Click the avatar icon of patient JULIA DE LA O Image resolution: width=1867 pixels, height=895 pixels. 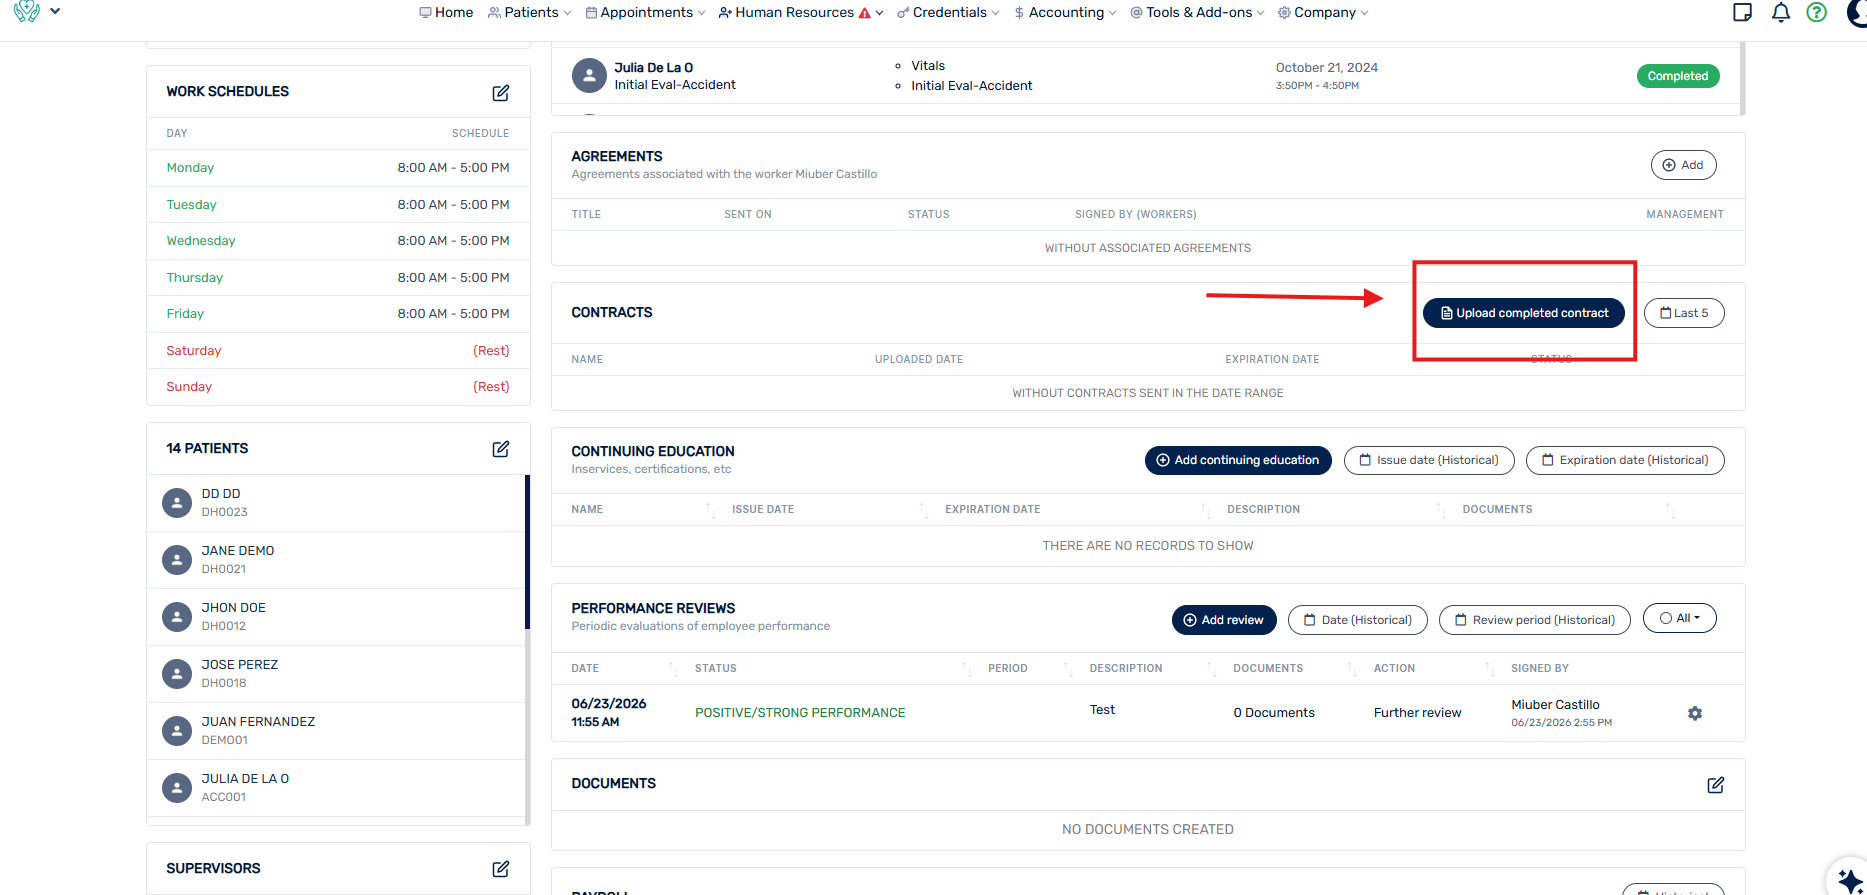177,788
